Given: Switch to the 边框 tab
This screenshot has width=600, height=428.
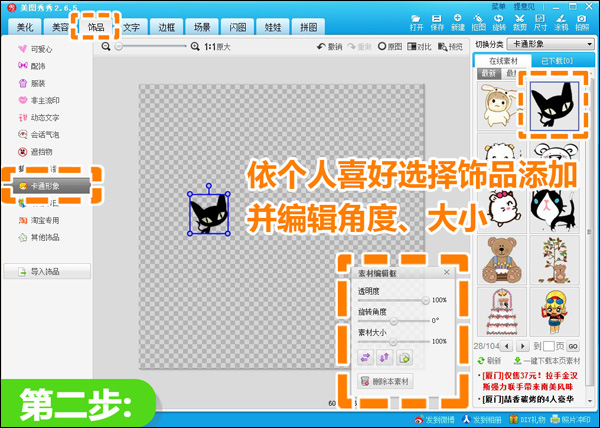Looking at the screenshot, I should click(x=166, y=27).
